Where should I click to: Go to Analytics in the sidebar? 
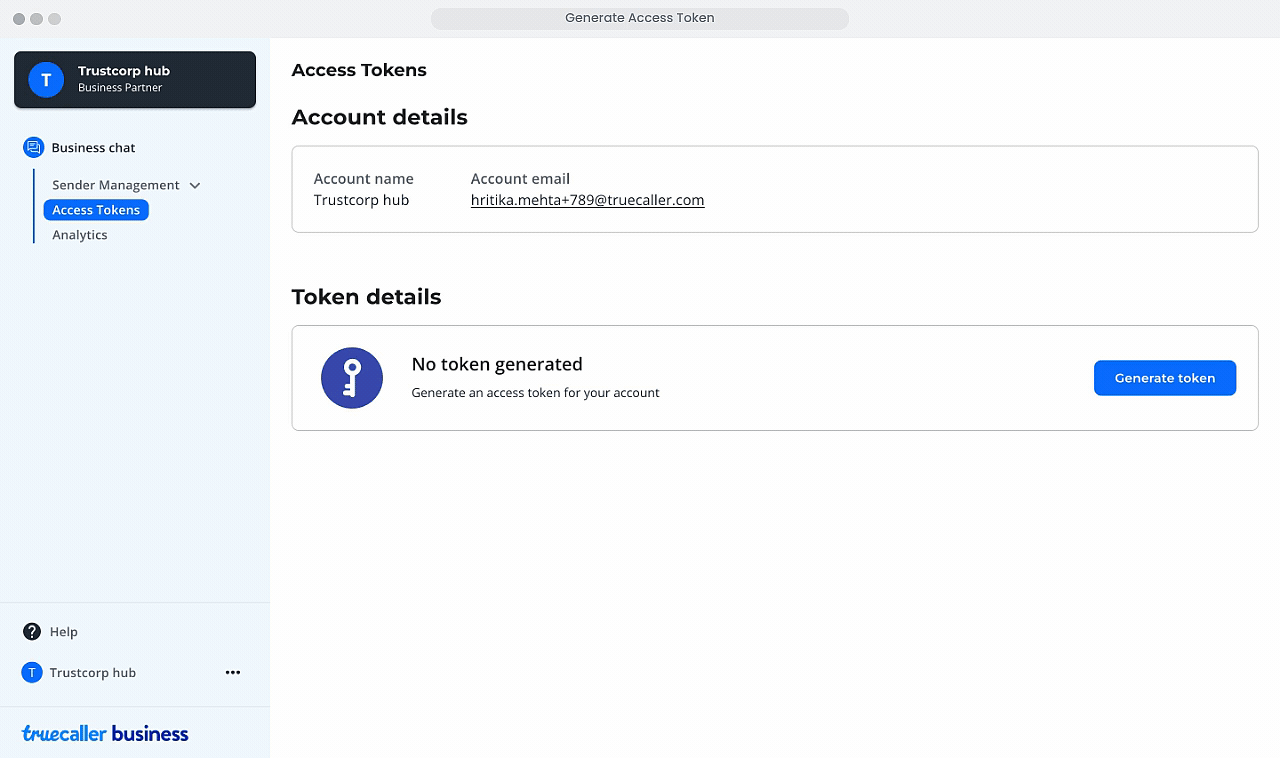coord(80,235)
